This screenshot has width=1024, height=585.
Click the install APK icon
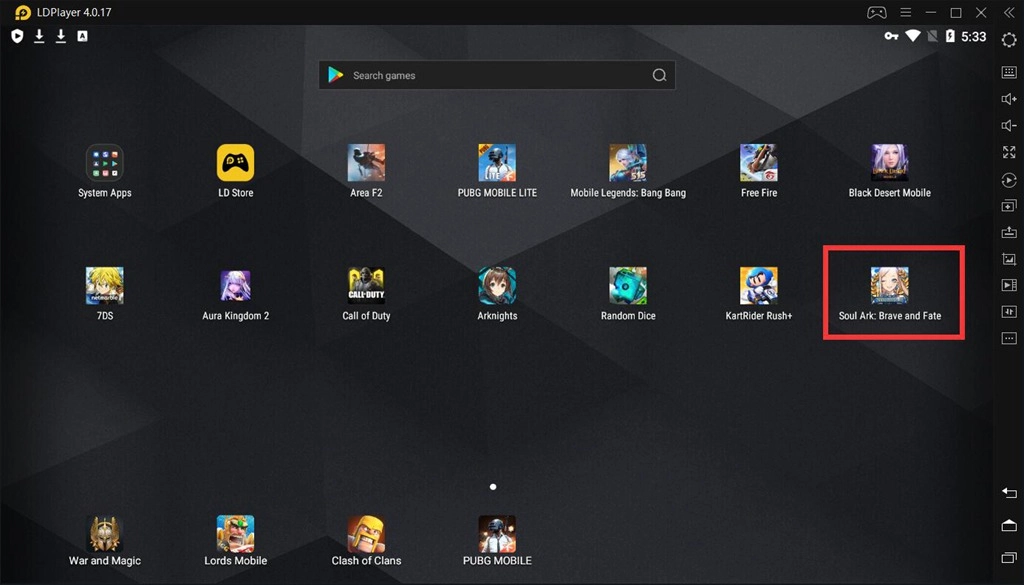1009,232
